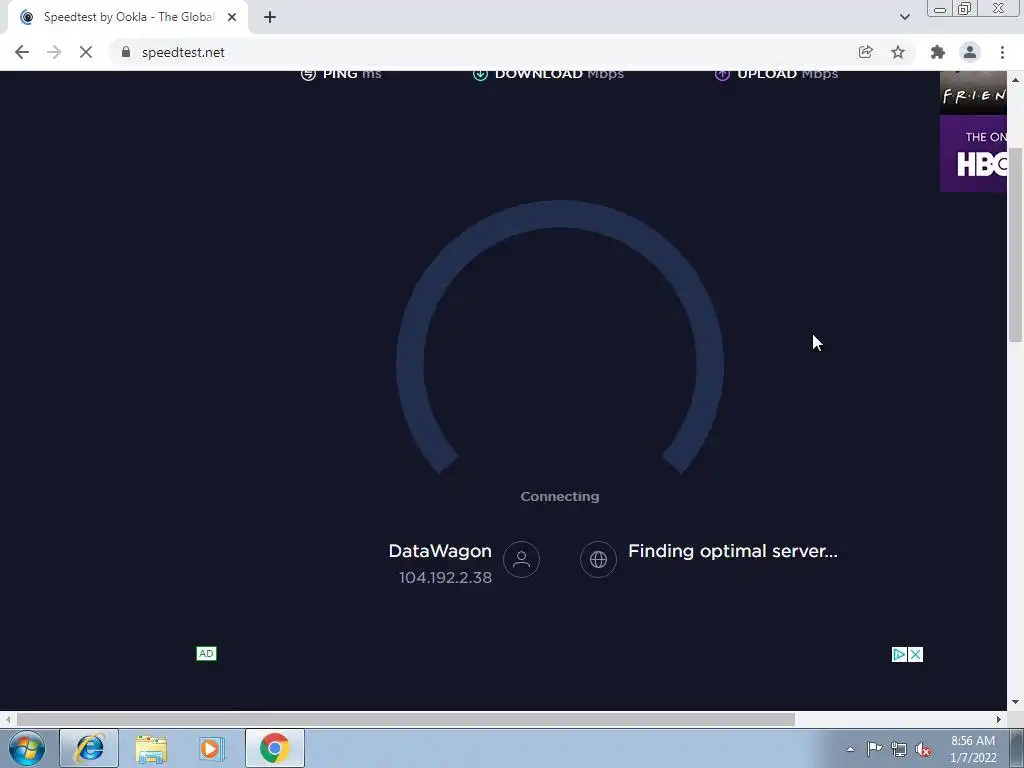1024x768 pixels.
Task: Click Finding optimal server text
Action: click(x=733, y=551)
